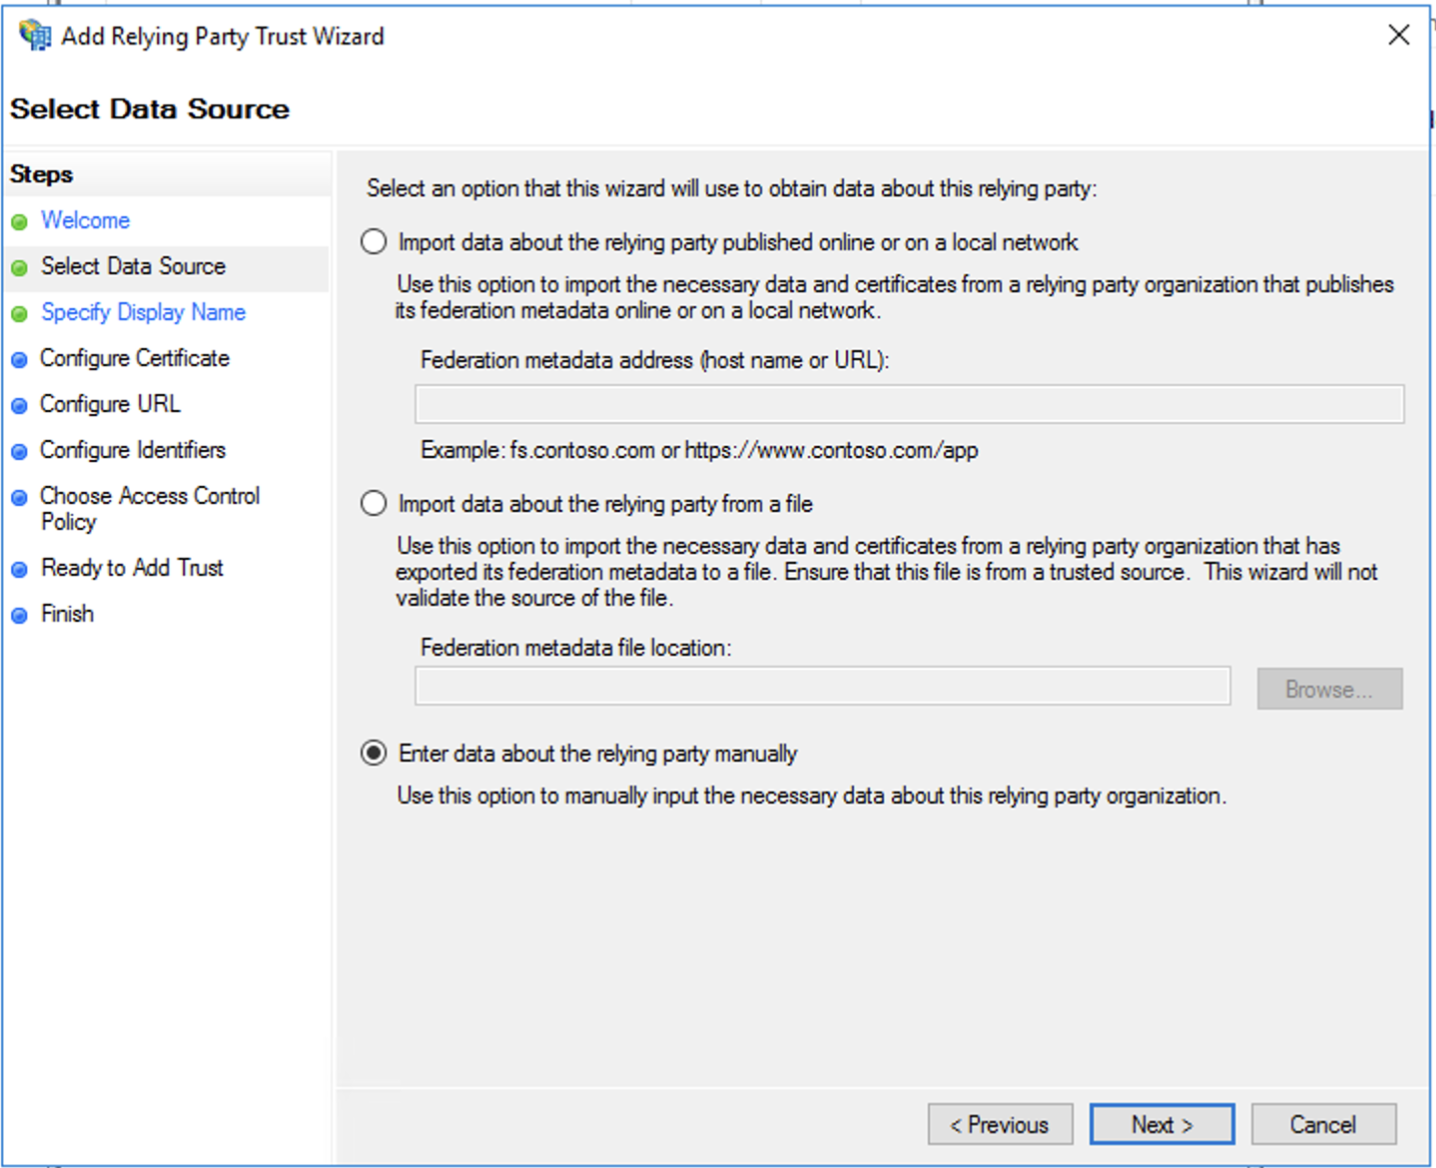Image resolution: width=1436 pixels, height=1168 pixels.
Task: Open the Specify Display Name step link
Action: click(143, 313)
